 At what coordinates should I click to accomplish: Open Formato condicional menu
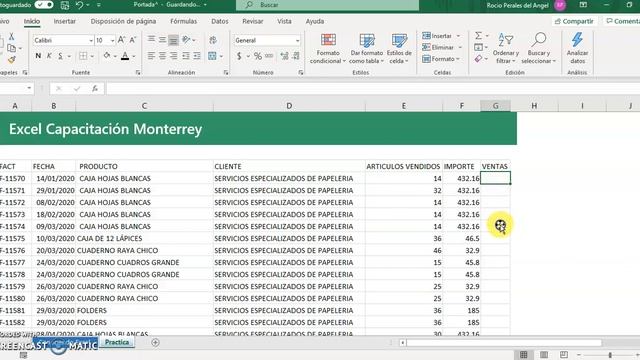click(328, 49)
